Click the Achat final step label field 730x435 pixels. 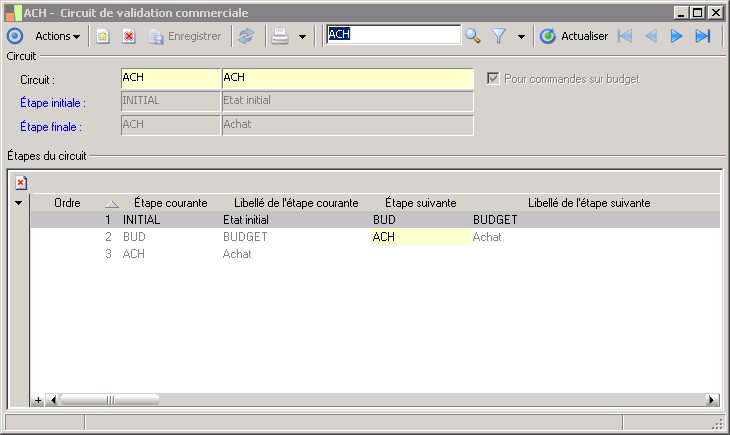(x=348, y=125)
